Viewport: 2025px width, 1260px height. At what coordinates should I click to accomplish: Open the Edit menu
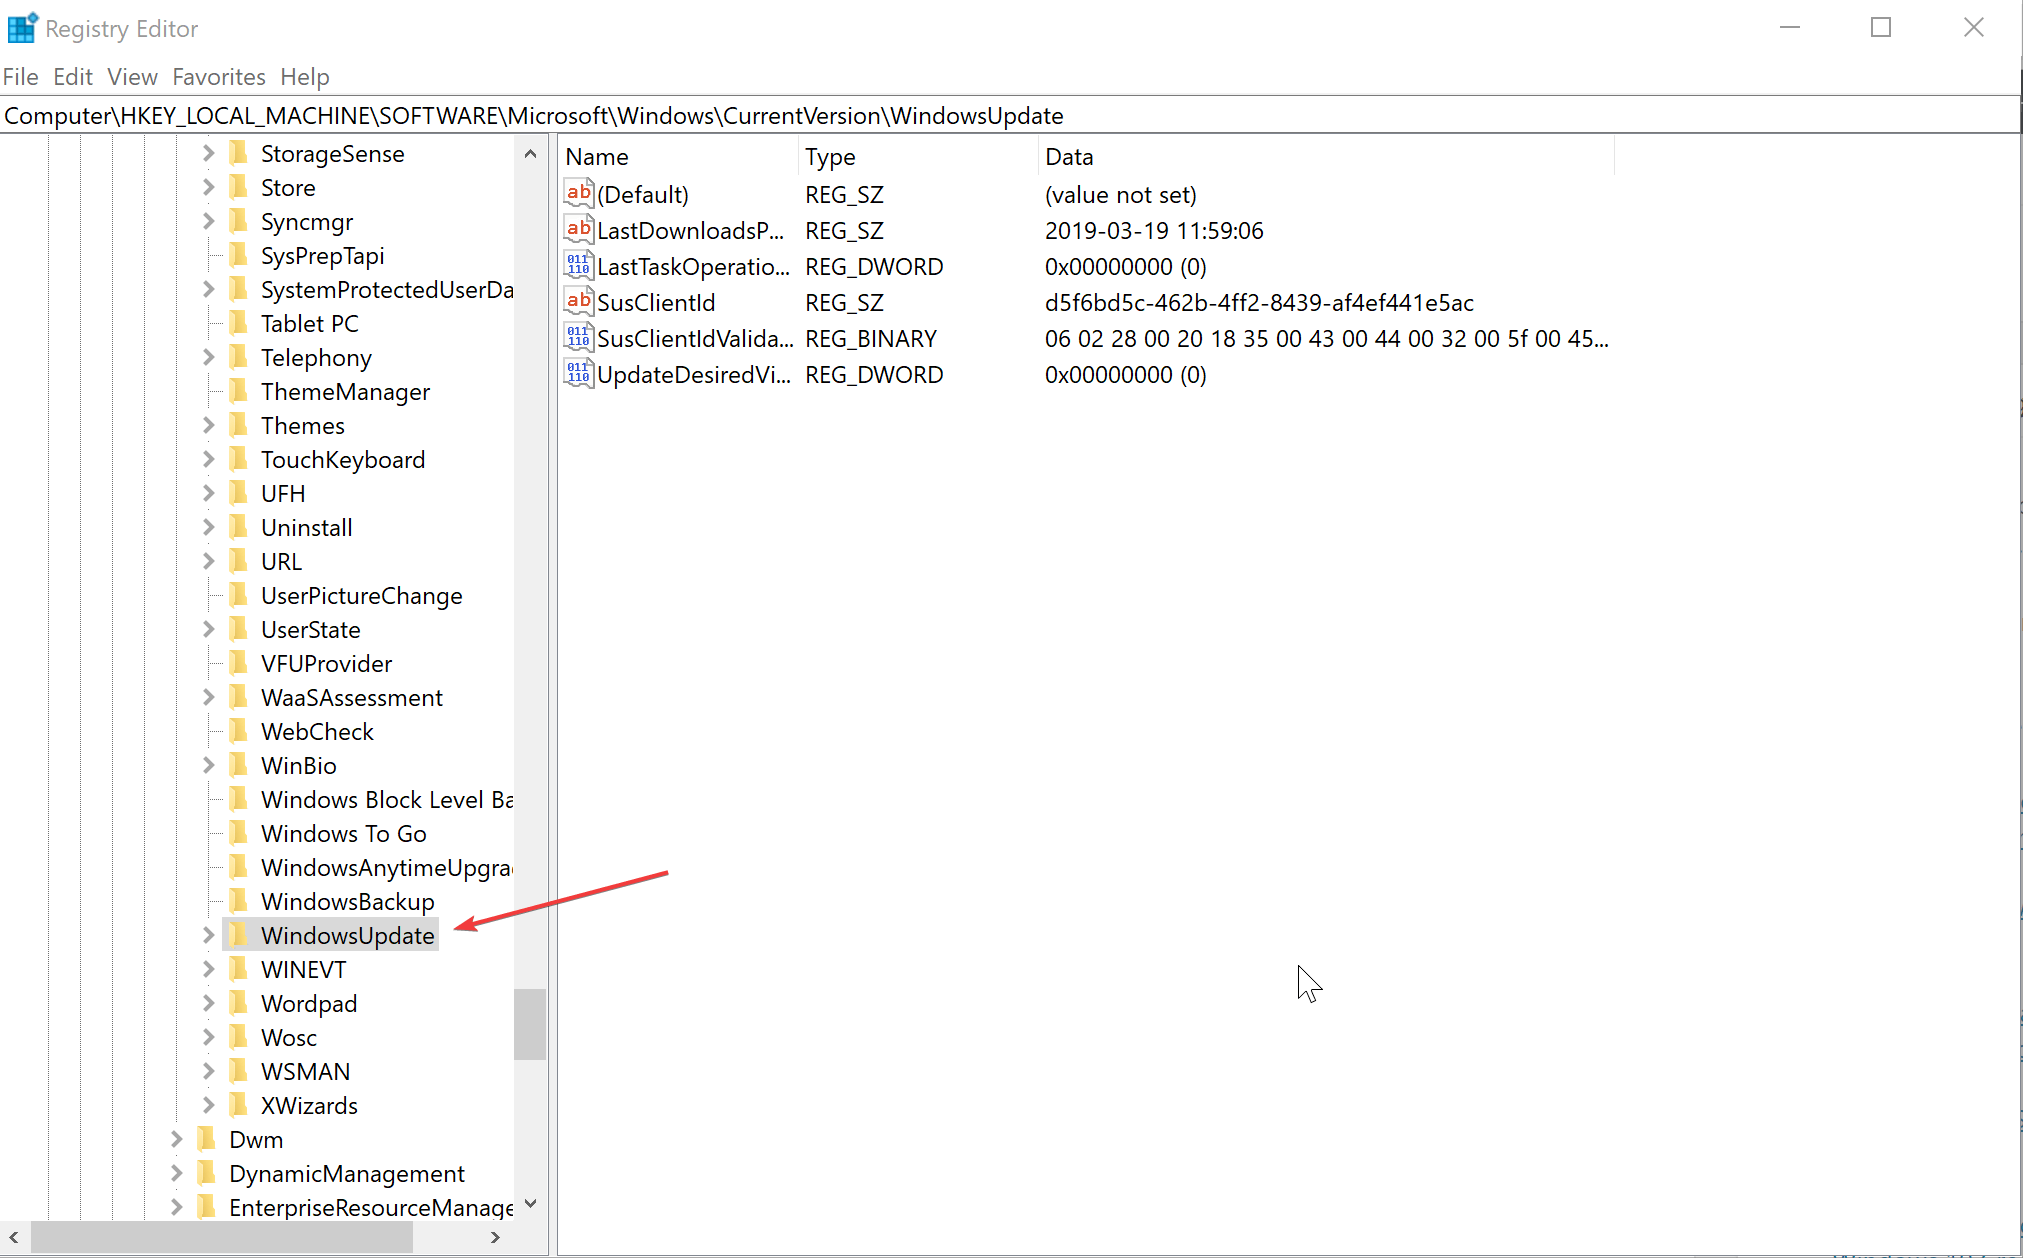coord(73,77)
